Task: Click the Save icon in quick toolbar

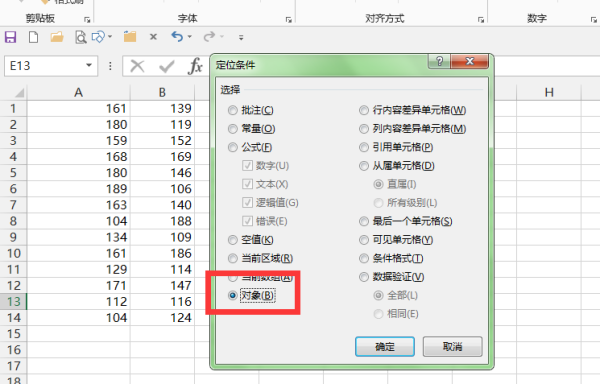Action: tap(10, 37)
